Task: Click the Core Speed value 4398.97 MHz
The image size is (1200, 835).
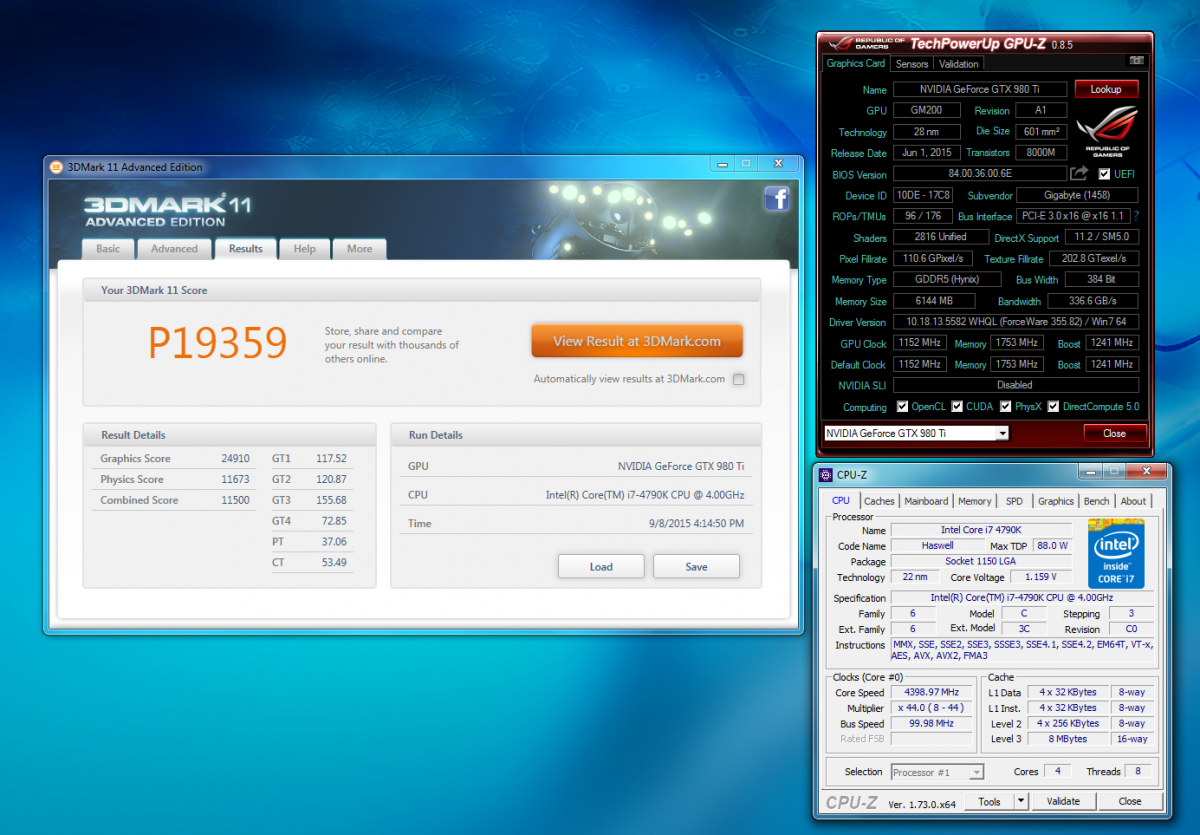Action: point(932,692)
